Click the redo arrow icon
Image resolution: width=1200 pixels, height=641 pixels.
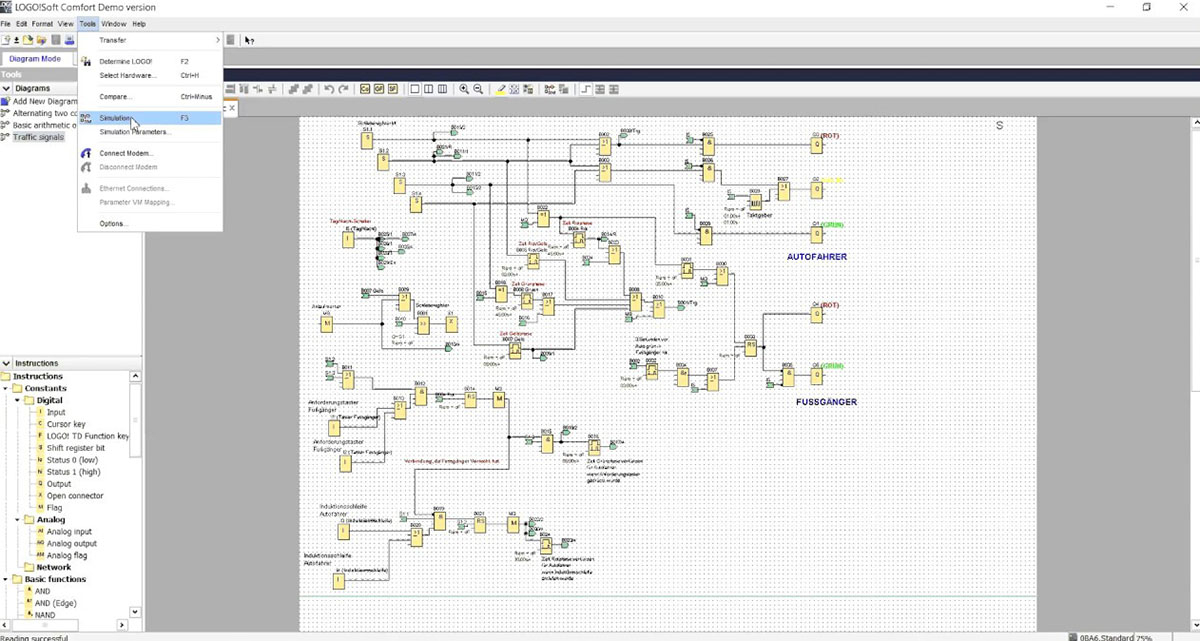pyautogui.click(x=343, y=89)
